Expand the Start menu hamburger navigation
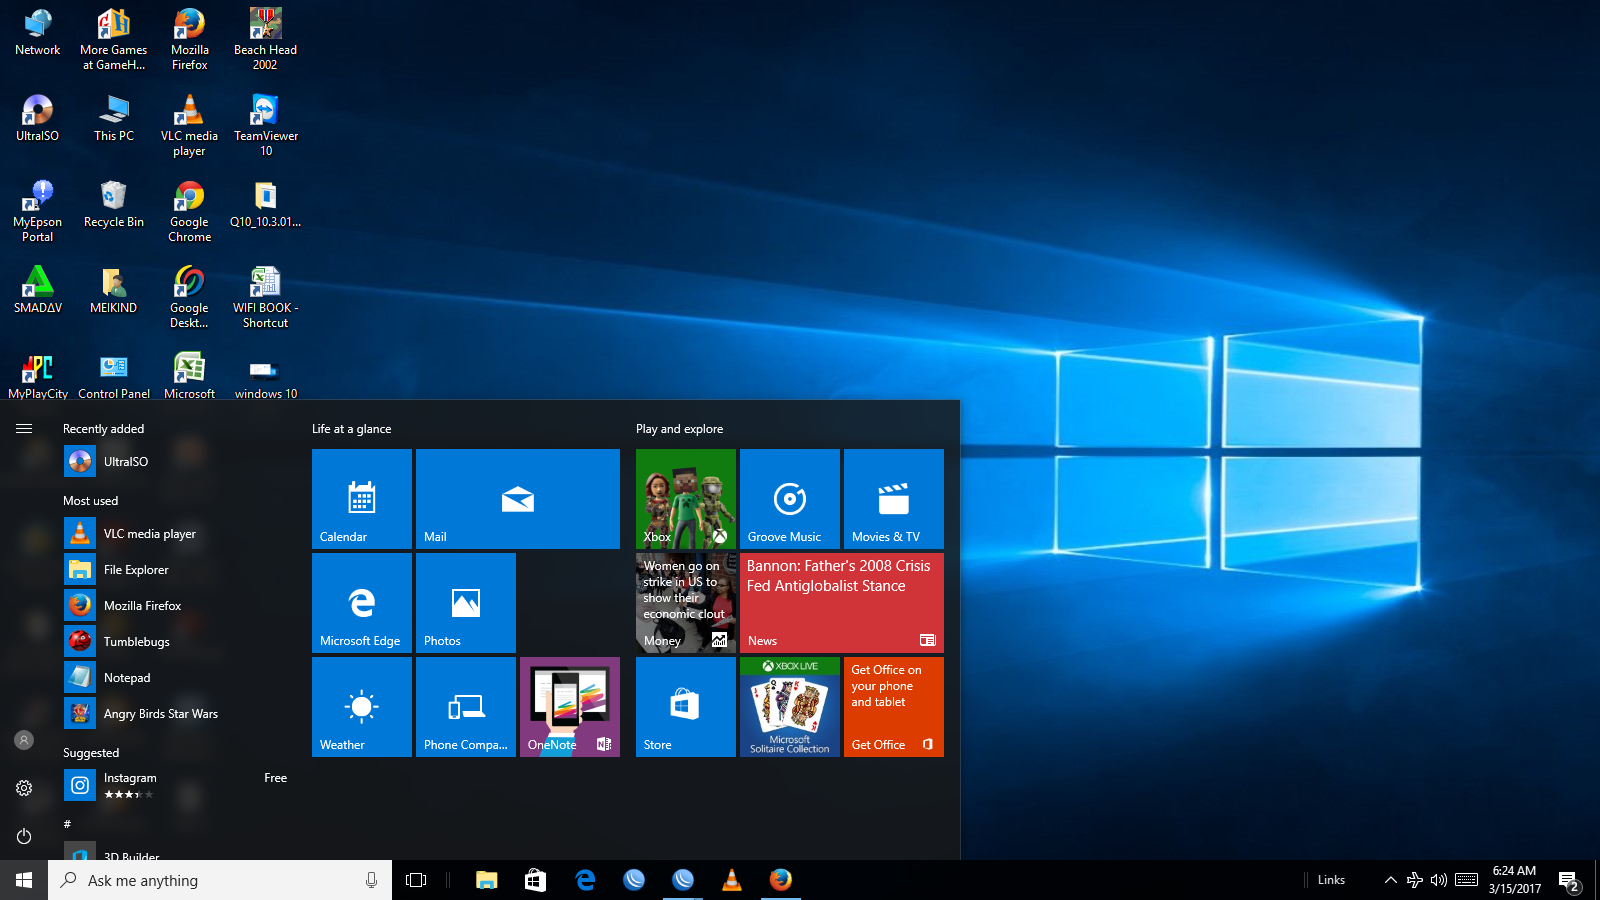Image resolution: width=1600 pixels, height=900 pixels. (x=24, y=428)
